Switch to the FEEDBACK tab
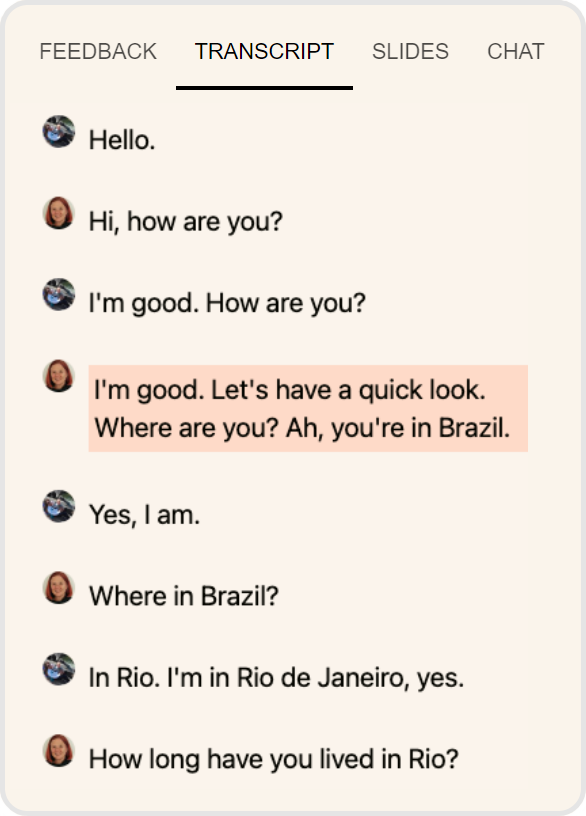 [x=97, y=51]
